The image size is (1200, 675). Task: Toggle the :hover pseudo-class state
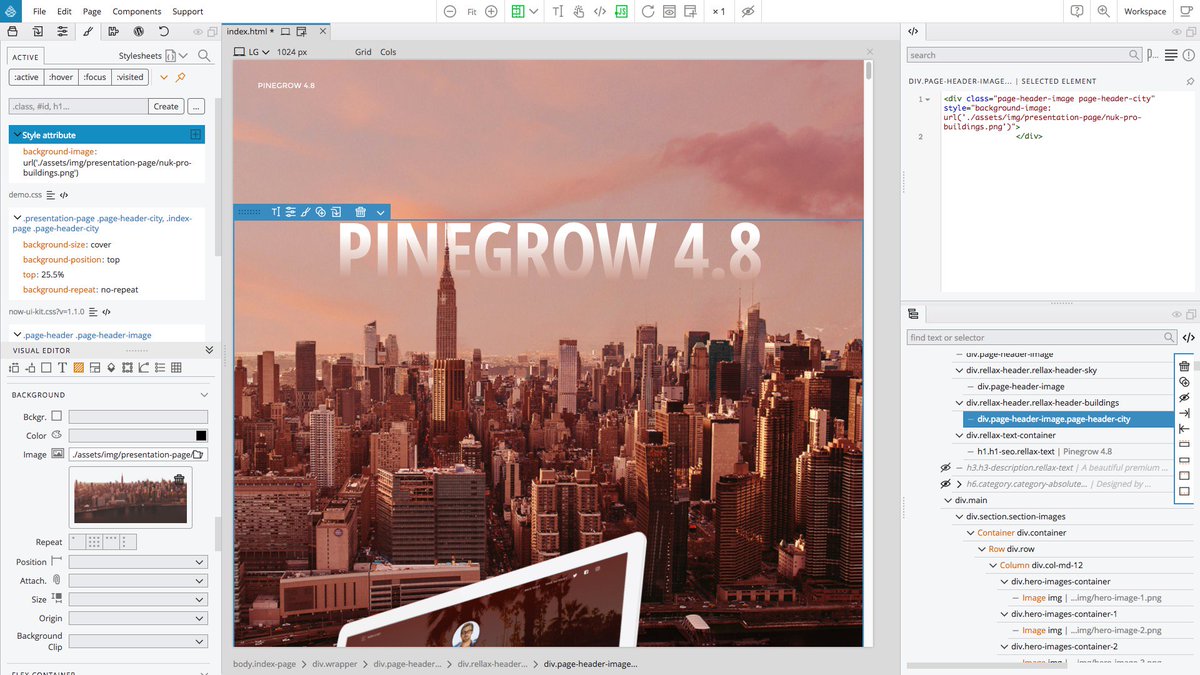61,77
